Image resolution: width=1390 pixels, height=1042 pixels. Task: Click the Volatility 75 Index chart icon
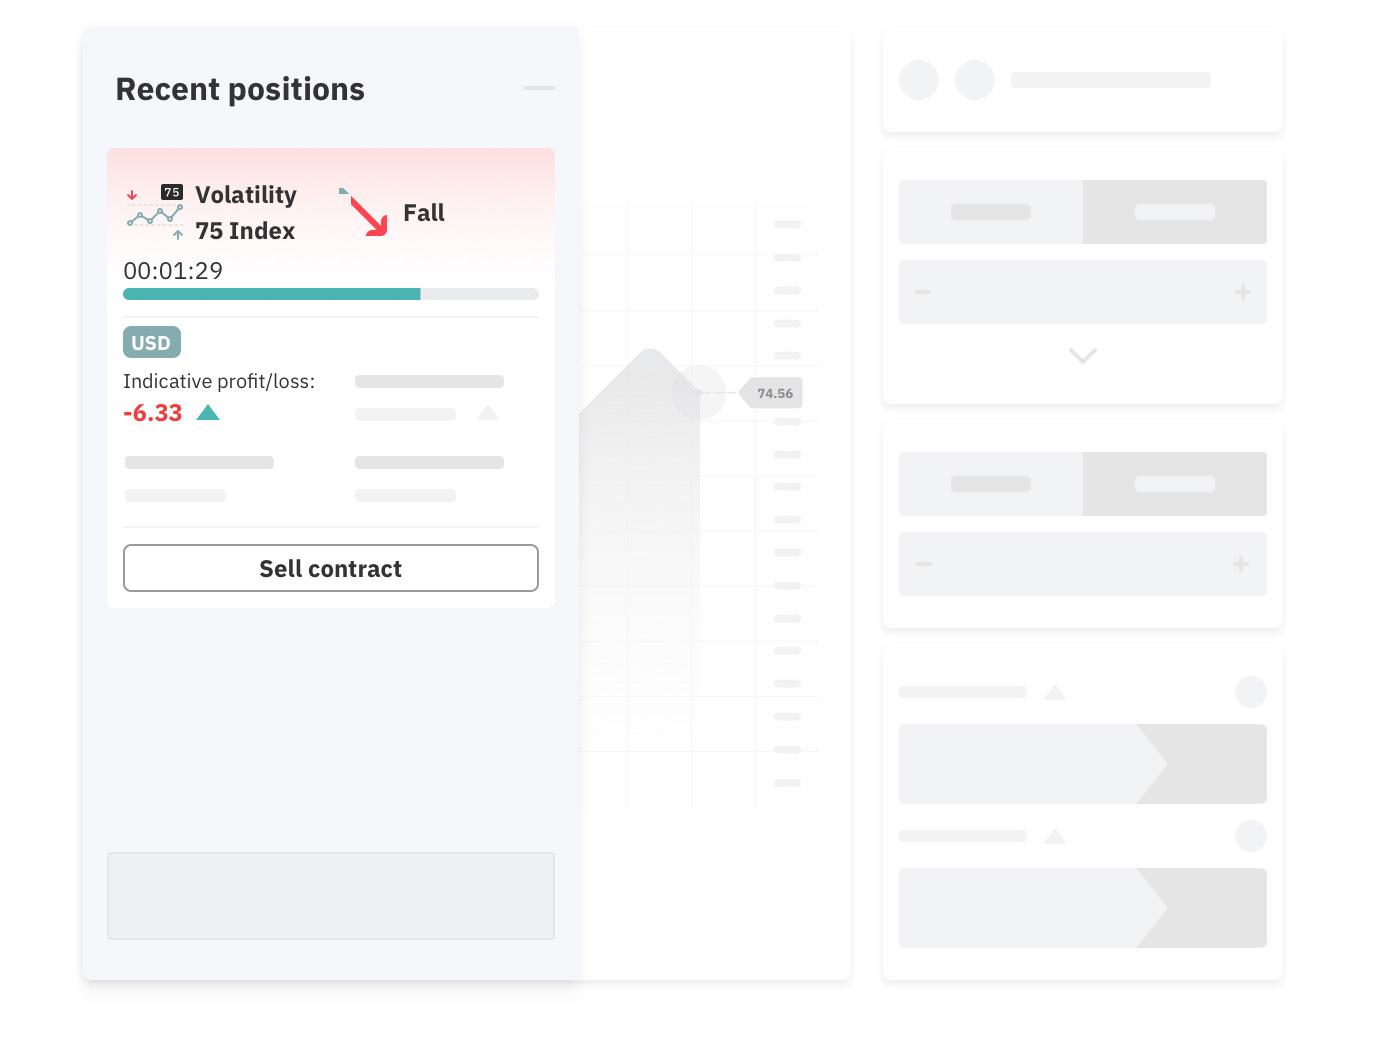click(x=155, y=212)
